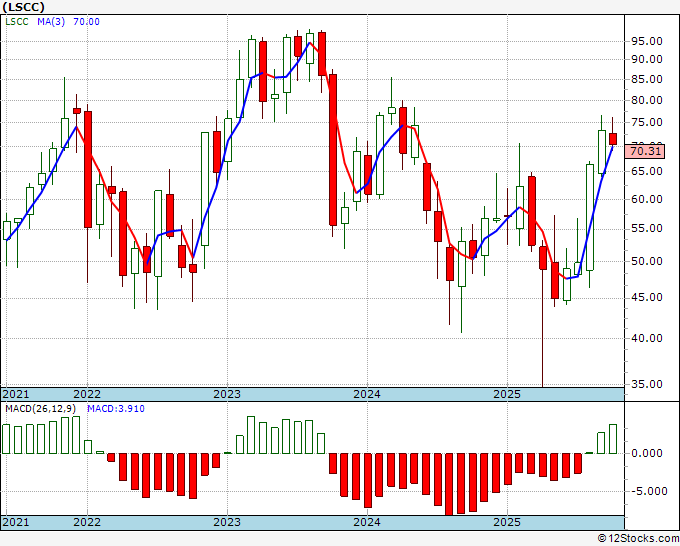The width and height of the screenshot is (680, 546).
Task: Click the 12Stocks.com copyright text
Action: pos(638,539)
